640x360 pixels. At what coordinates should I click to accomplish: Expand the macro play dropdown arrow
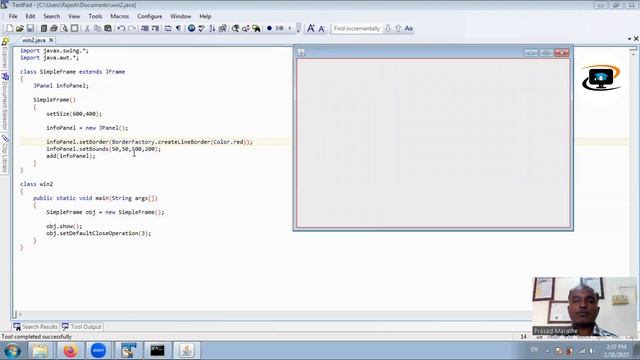(289, 29)
